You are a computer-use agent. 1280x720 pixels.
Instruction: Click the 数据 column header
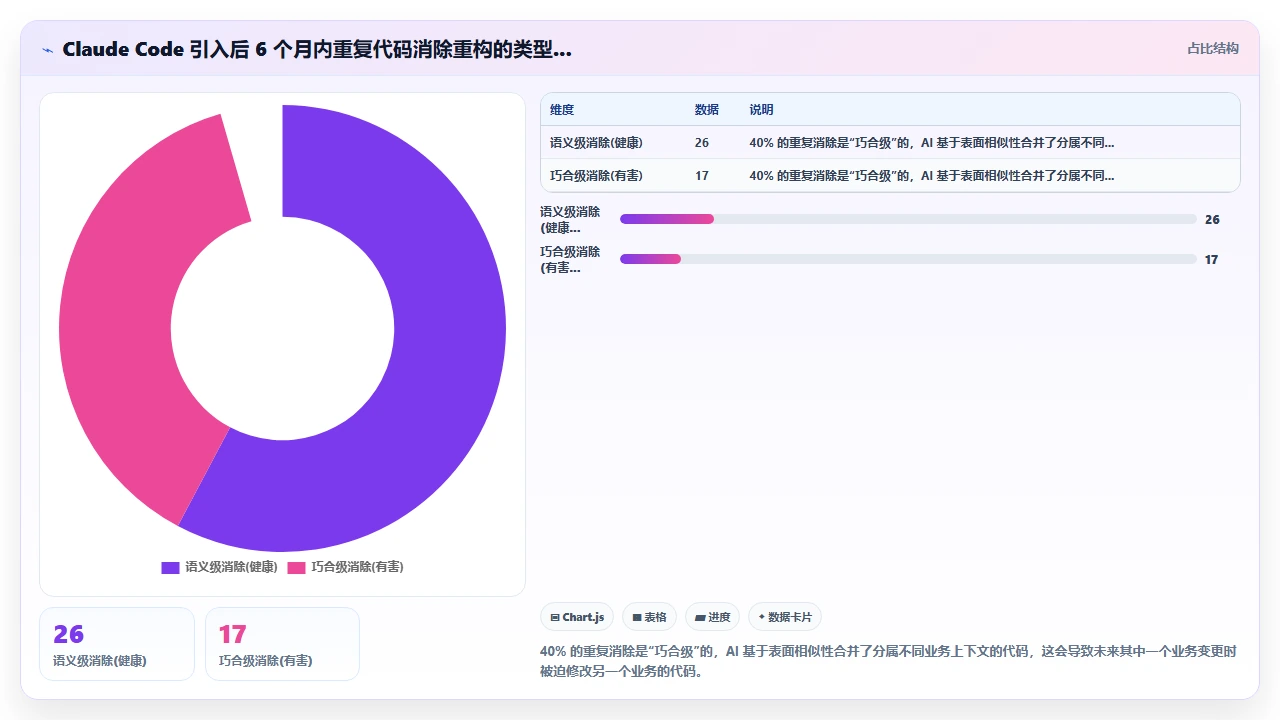(707, 110)
